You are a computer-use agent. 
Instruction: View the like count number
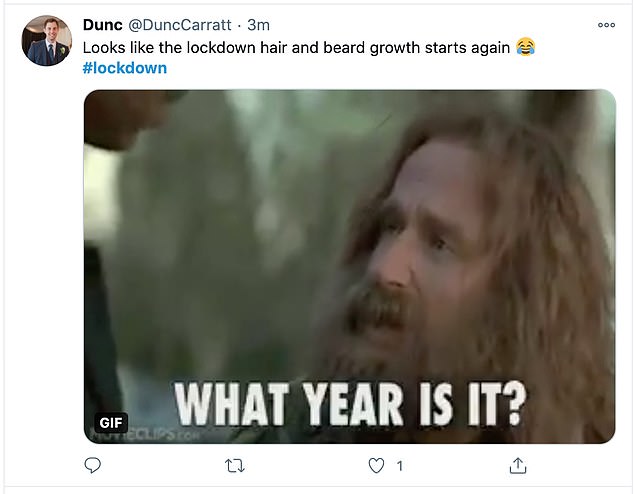coord(400,466)
